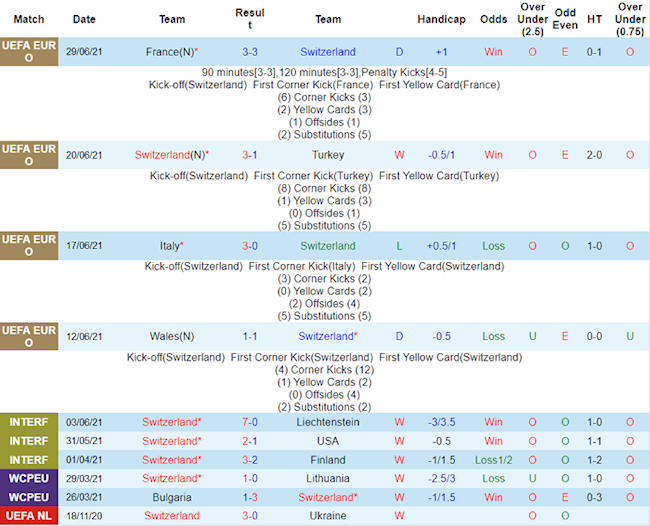Click U over/under 2.5 in Wales row
This screenshot has height=526, width=650.
pos(532,337)
